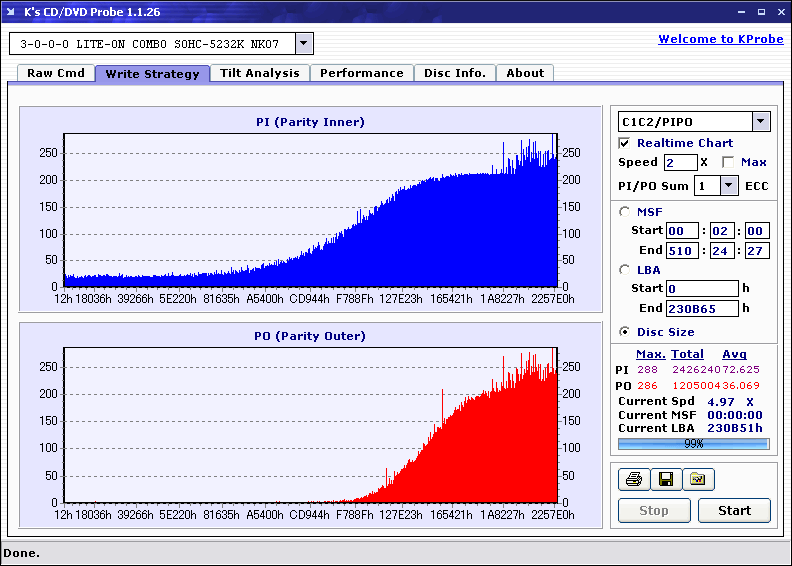Minimize the KProbe window

pyautogui.click(x=741, y=12)
